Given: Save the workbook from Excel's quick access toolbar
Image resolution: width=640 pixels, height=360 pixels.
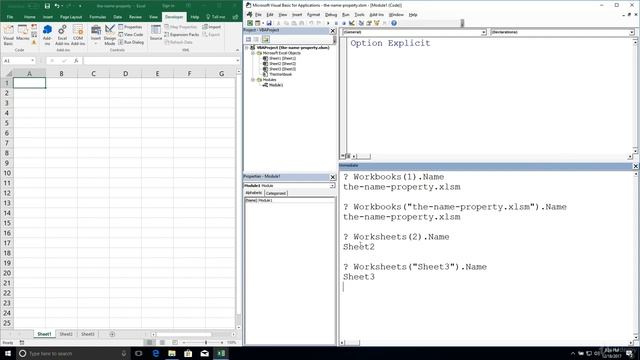Looking at the screenshot, I should coord(47,6).
